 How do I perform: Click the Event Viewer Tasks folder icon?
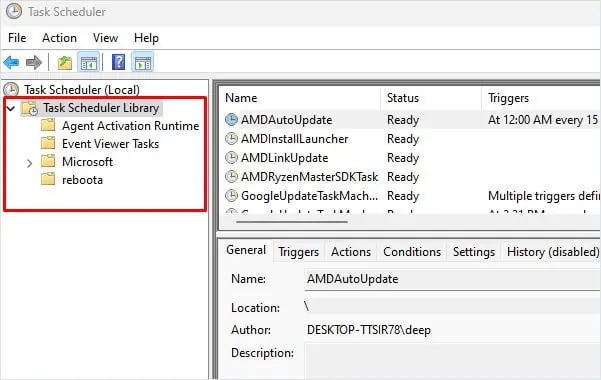point(48,143)
